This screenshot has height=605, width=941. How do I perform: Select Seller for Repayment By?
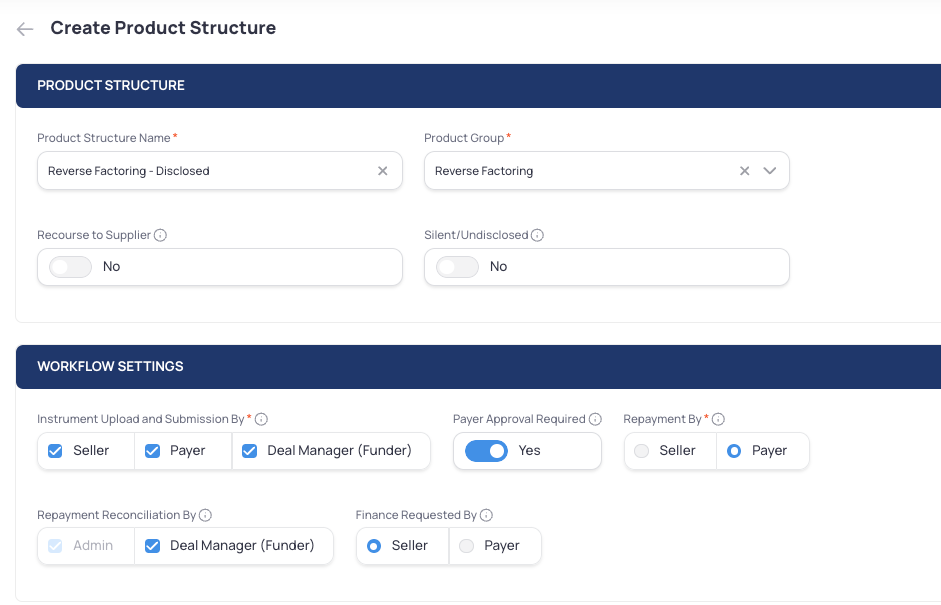[642, 451]
